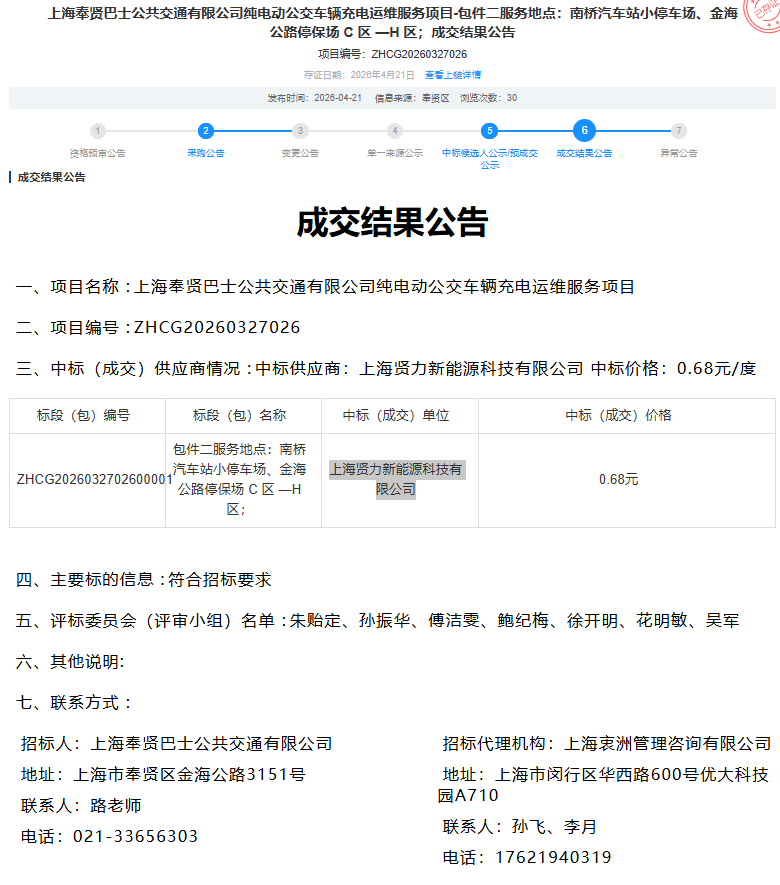The width and height of the screenshot is (780, 885).
Task: Click step 2 circle for 采购公告
Action: coord(205,131)
